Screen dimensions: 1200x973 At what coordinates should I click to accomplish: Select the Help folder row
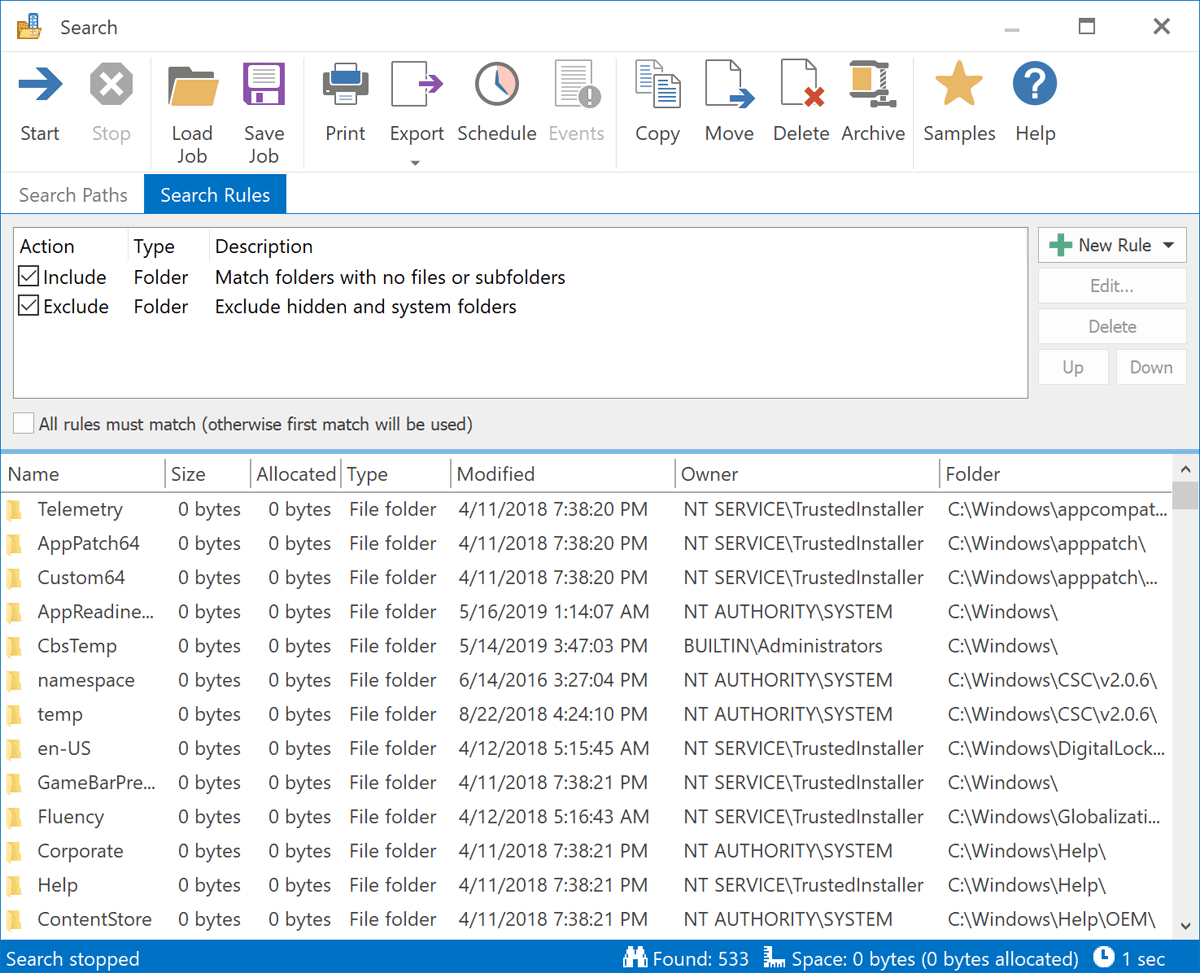586,885
